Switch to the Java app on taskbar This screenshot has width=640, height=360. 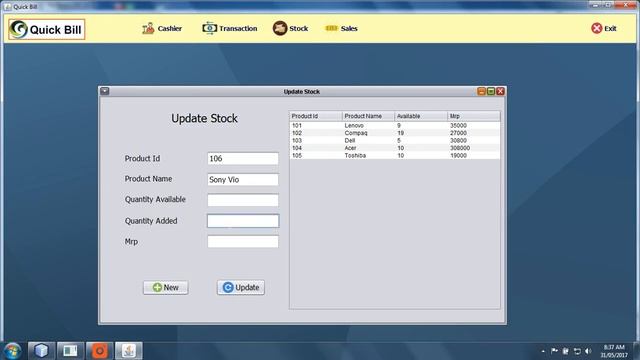pyautogui.click(x=129, y=351)
